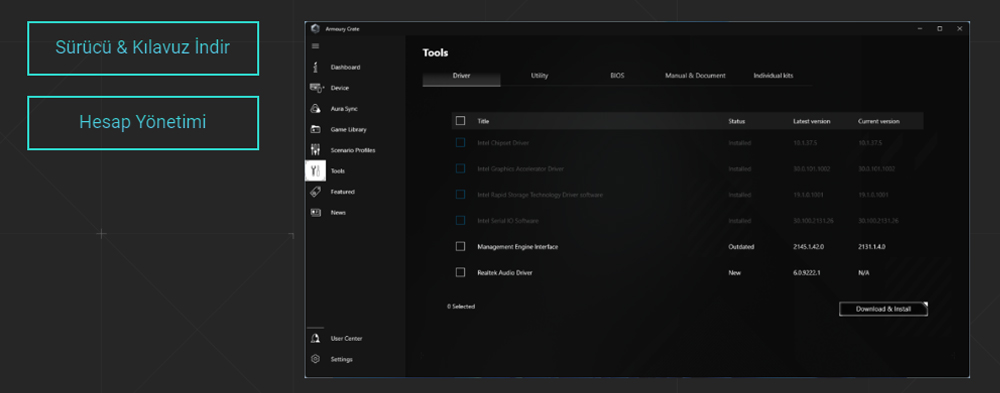The width and height of the screenshot is (1000, 393).
Task: Open User Center label in the sidebar
Action: [346, 339]
